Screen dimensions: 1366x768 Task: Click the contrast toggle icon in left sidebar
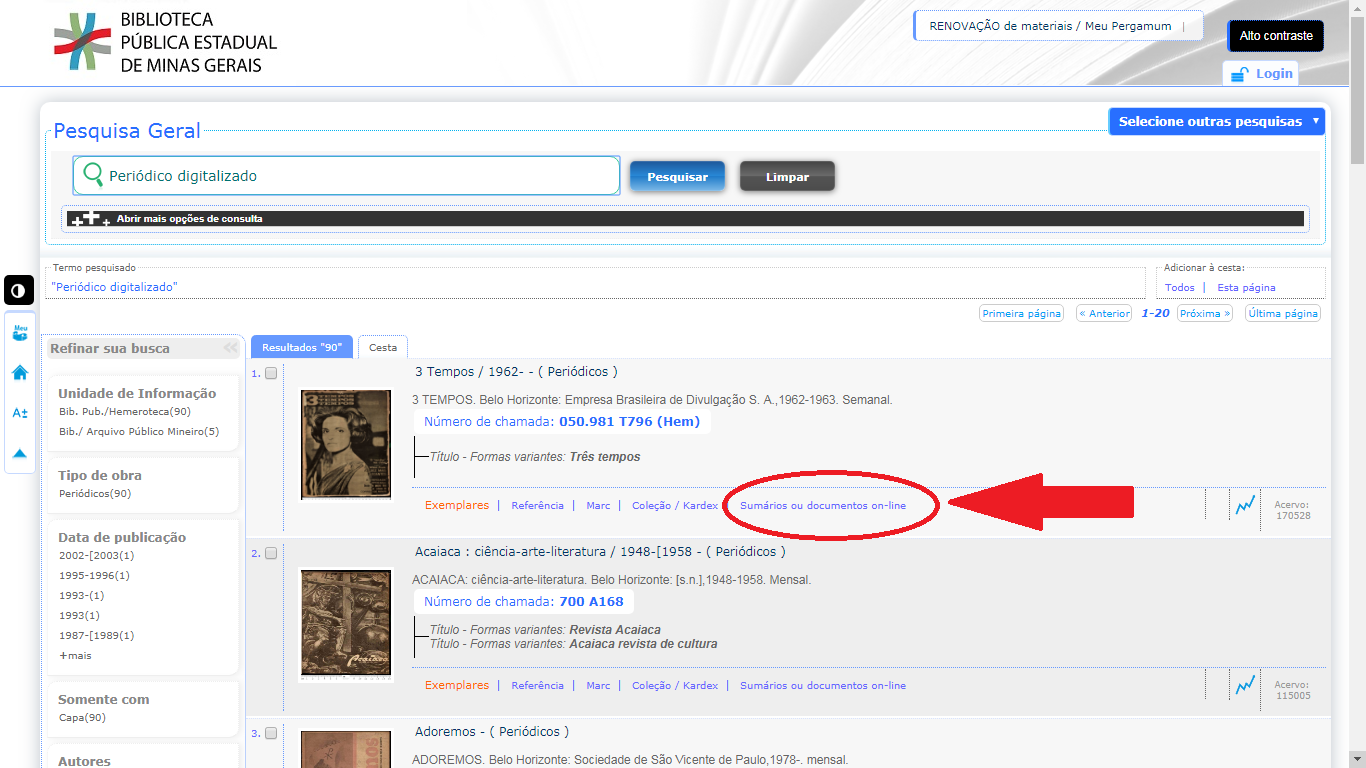click(x=19, y=291)
